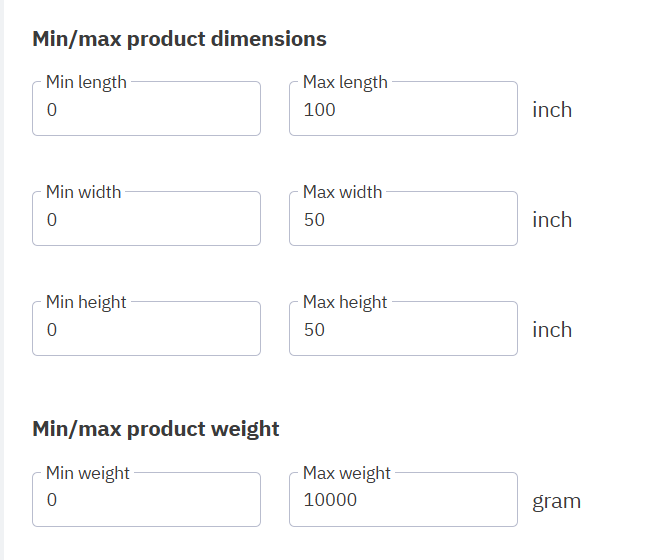
Task: Click into the Max width field
Action: coord(403,220)
